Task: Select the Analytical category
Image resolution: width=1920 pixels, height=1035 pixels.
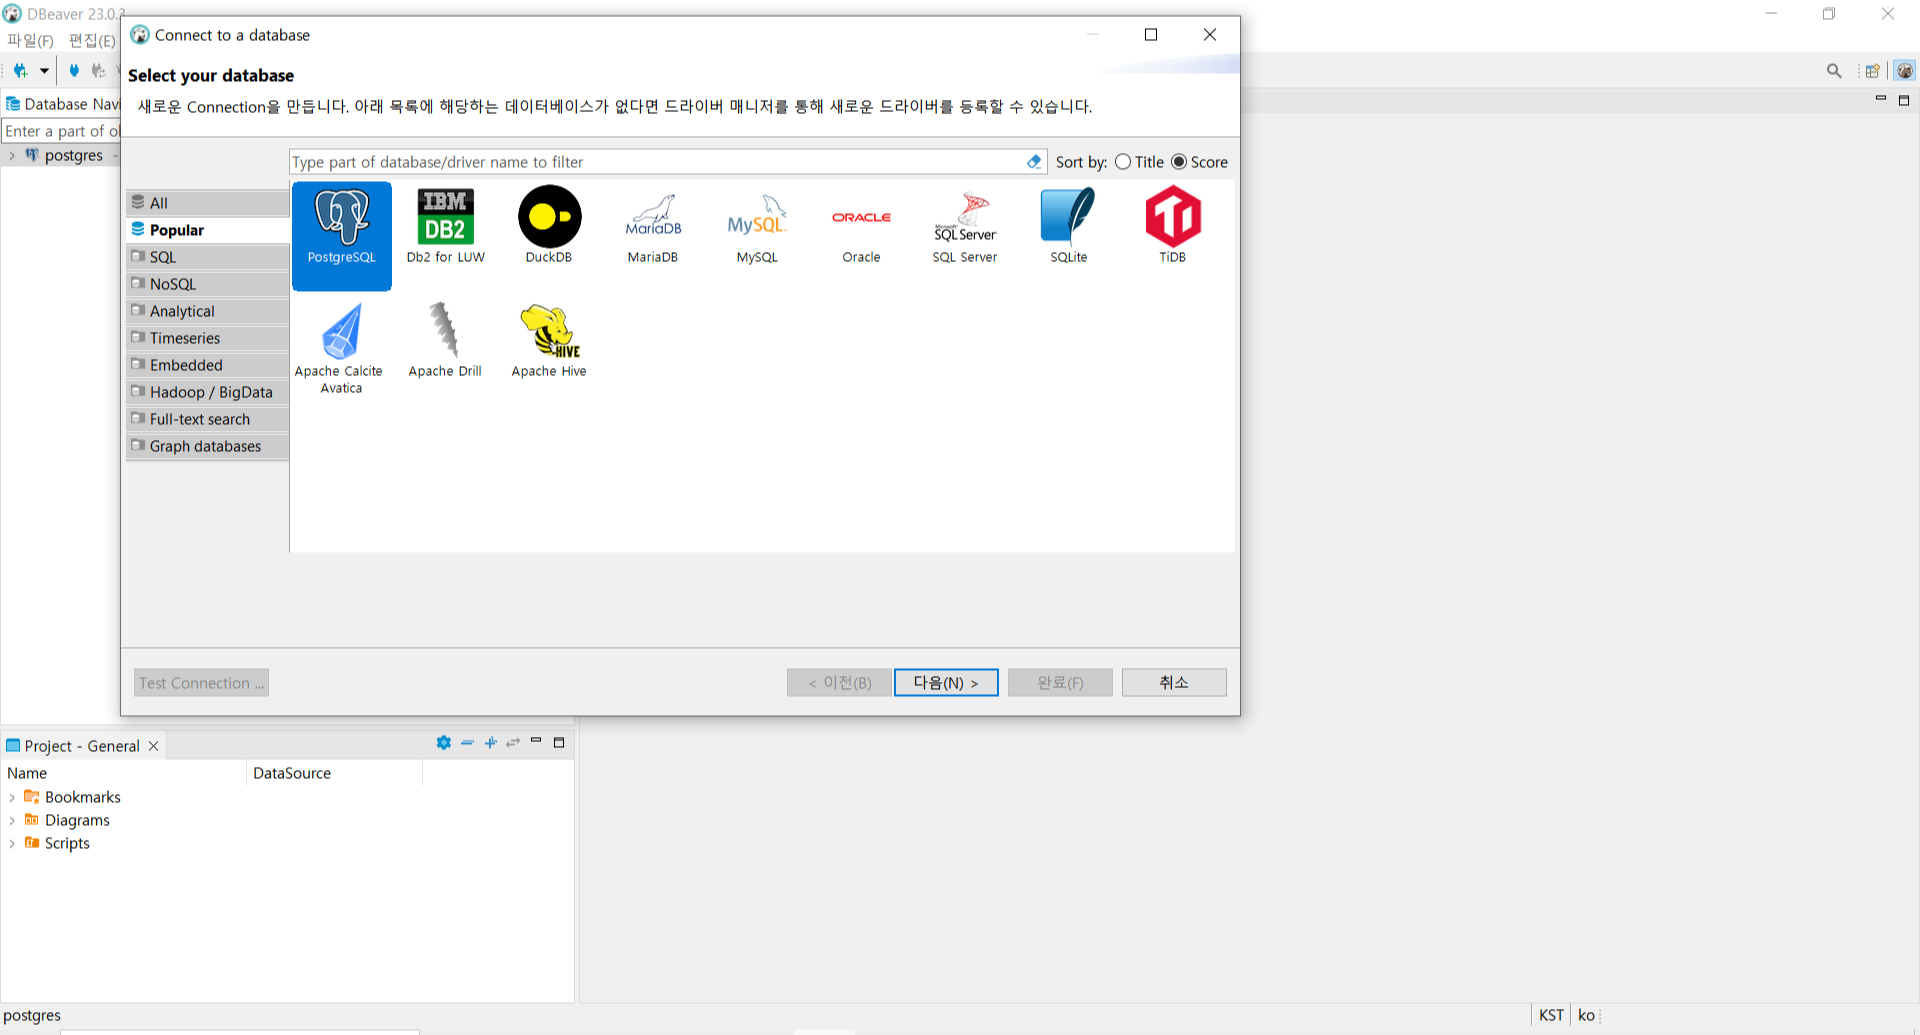Action: click(x=208, y=311)
